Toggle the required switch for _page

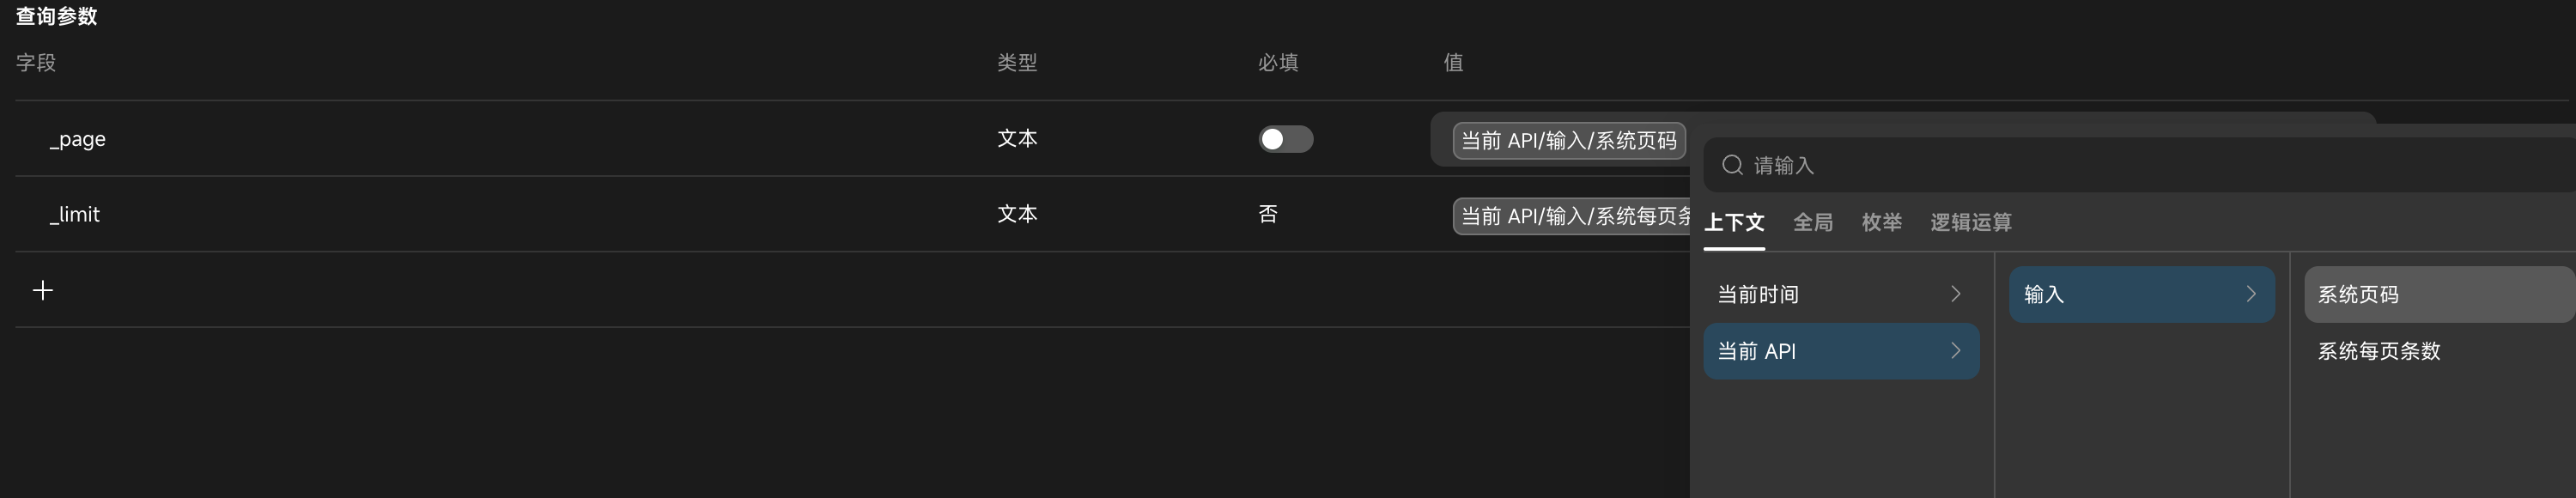click(x=1285, y=139)
